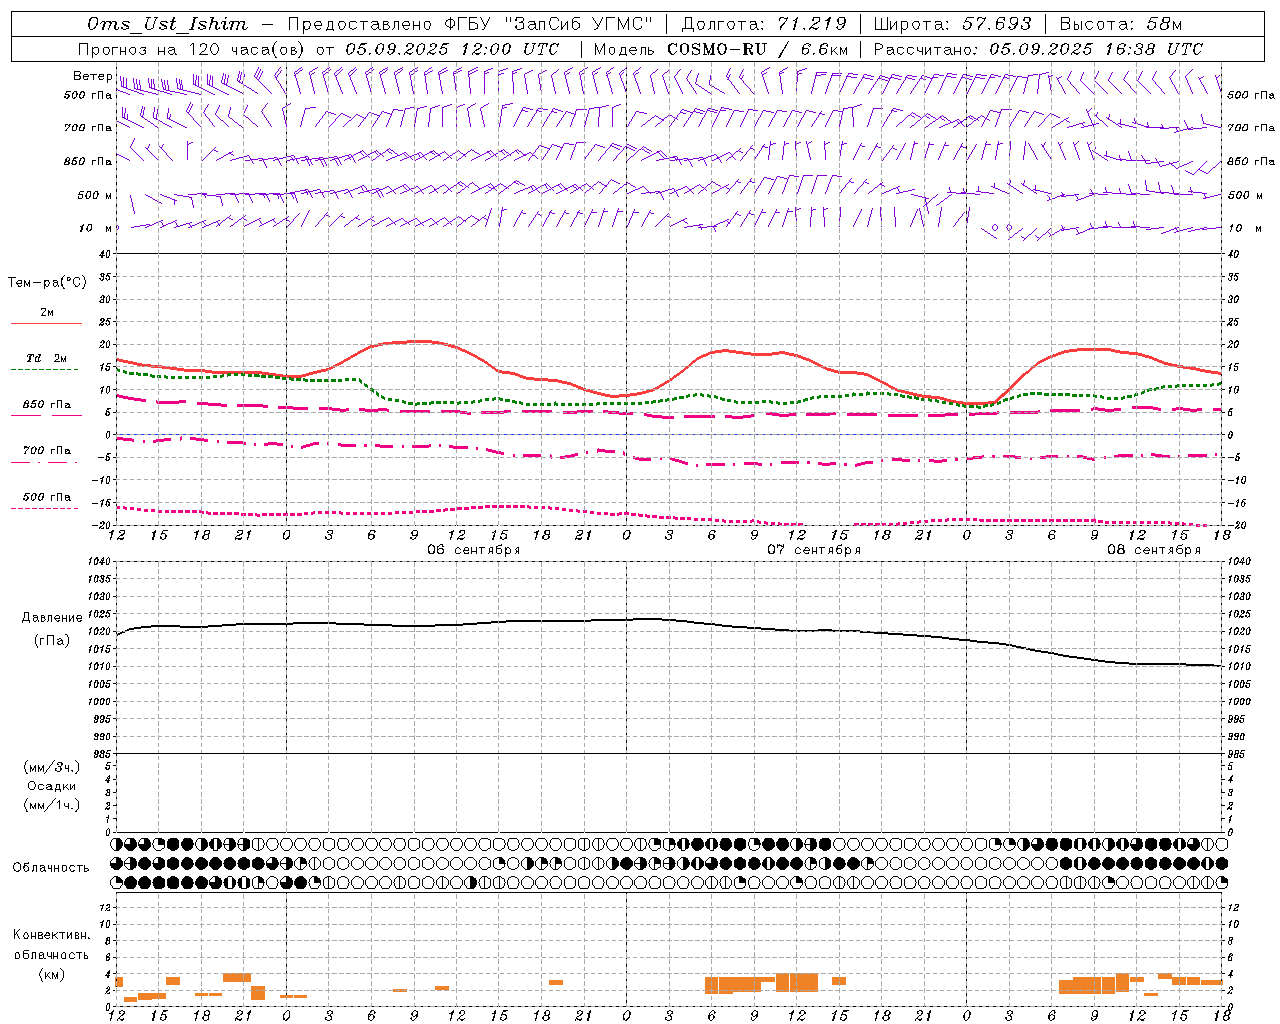Click the 08 сентября date label
The image size is (1280, 1024).
click(1154, 550)
